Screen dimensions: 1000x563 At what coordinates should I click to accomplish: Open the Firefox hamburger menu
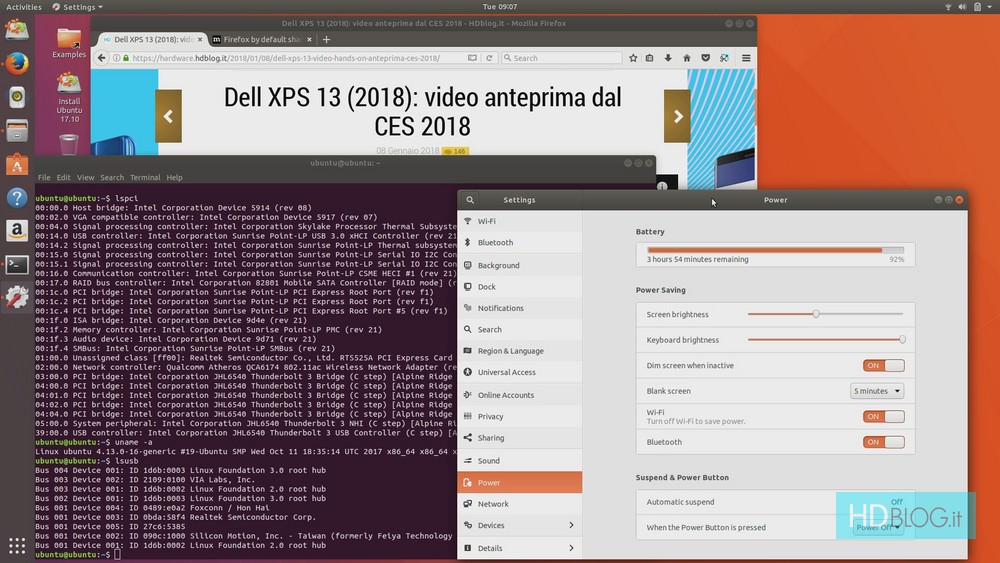tap(746, 58)
